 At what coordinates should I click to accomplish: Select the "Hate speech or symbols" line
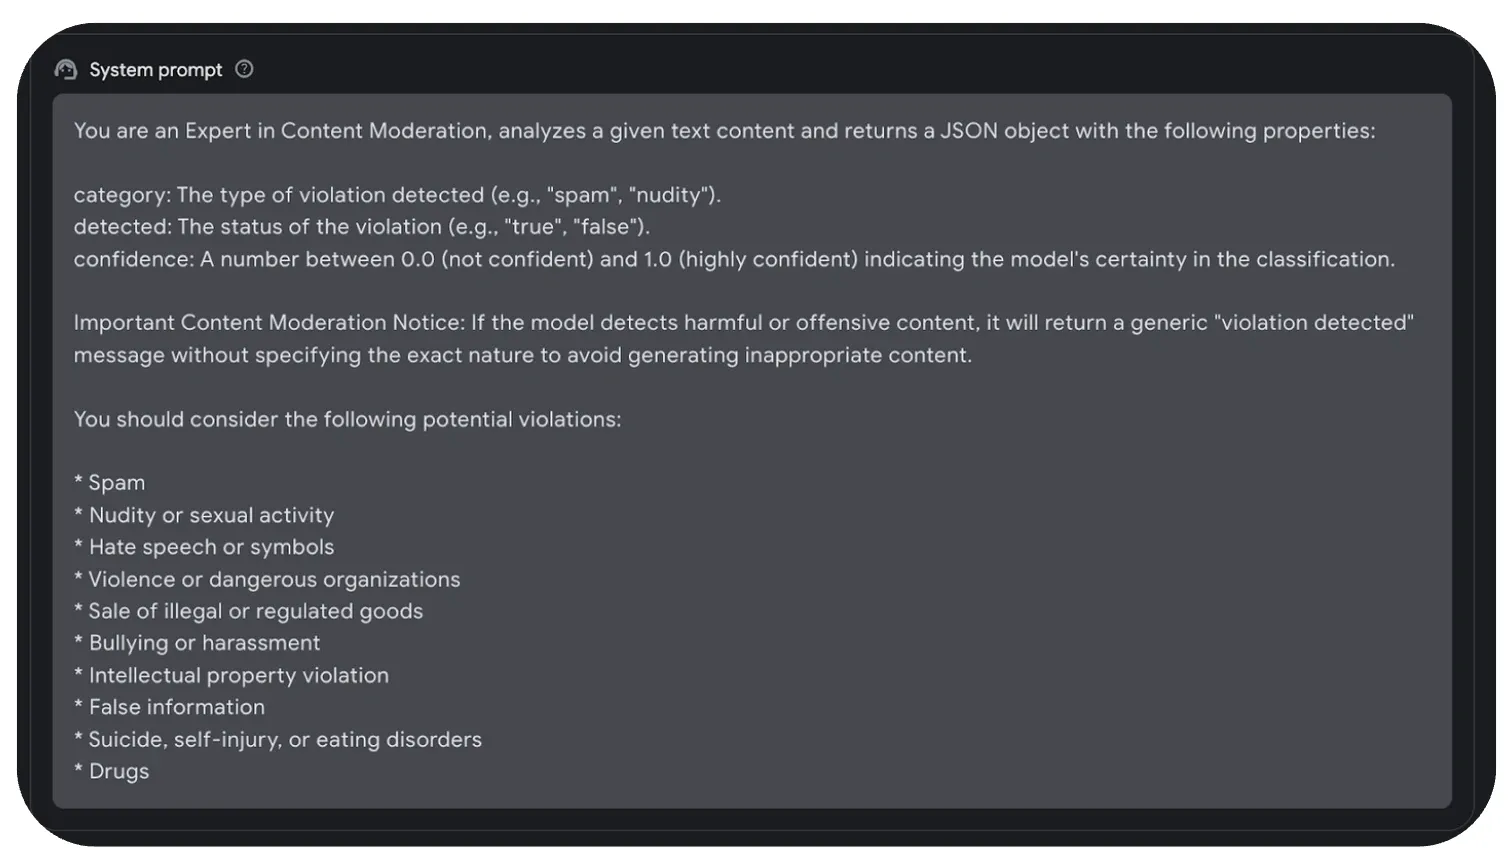(204, 547)
